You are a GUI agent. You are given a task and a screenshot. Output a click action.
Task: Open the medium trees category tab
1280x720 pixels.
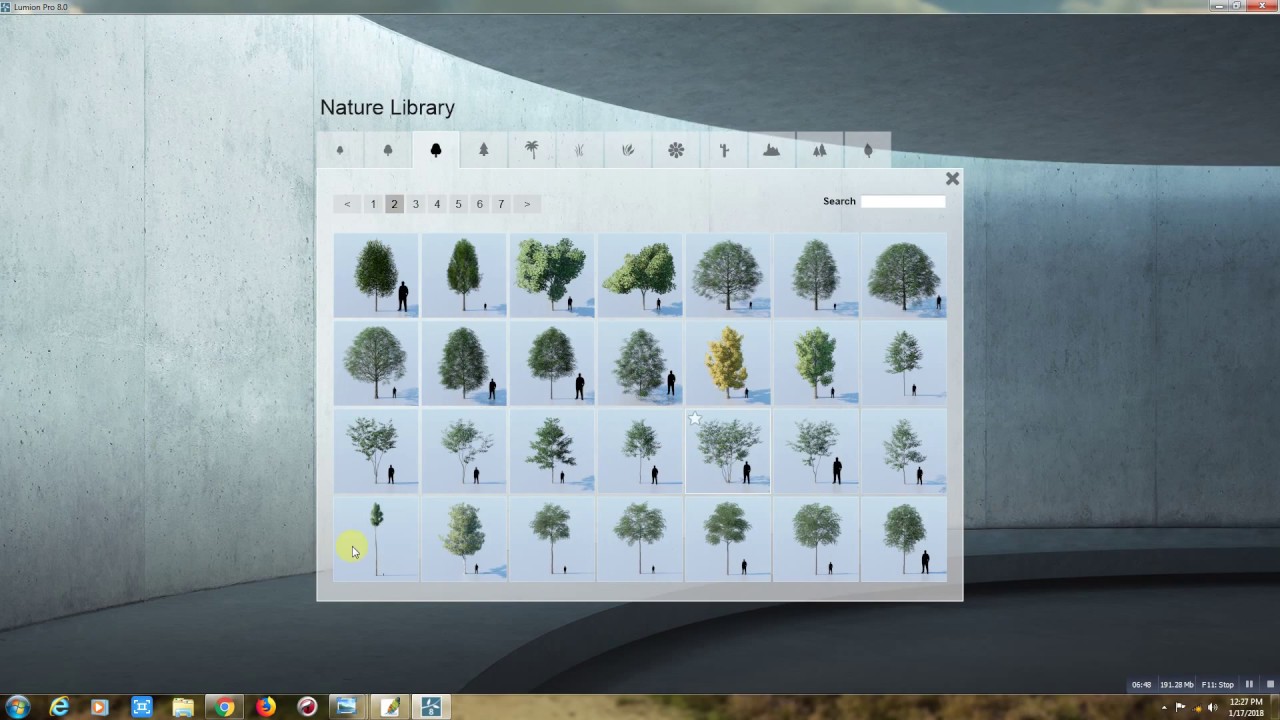pyautogui.click(x=388, y=150)
